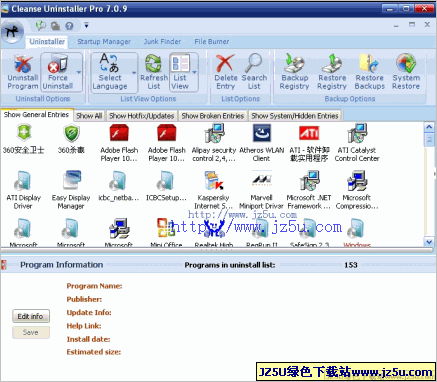
Task: Switch to the Uninstaller ribbon tab
Action: pyautogui.click(x=47, y=42)
